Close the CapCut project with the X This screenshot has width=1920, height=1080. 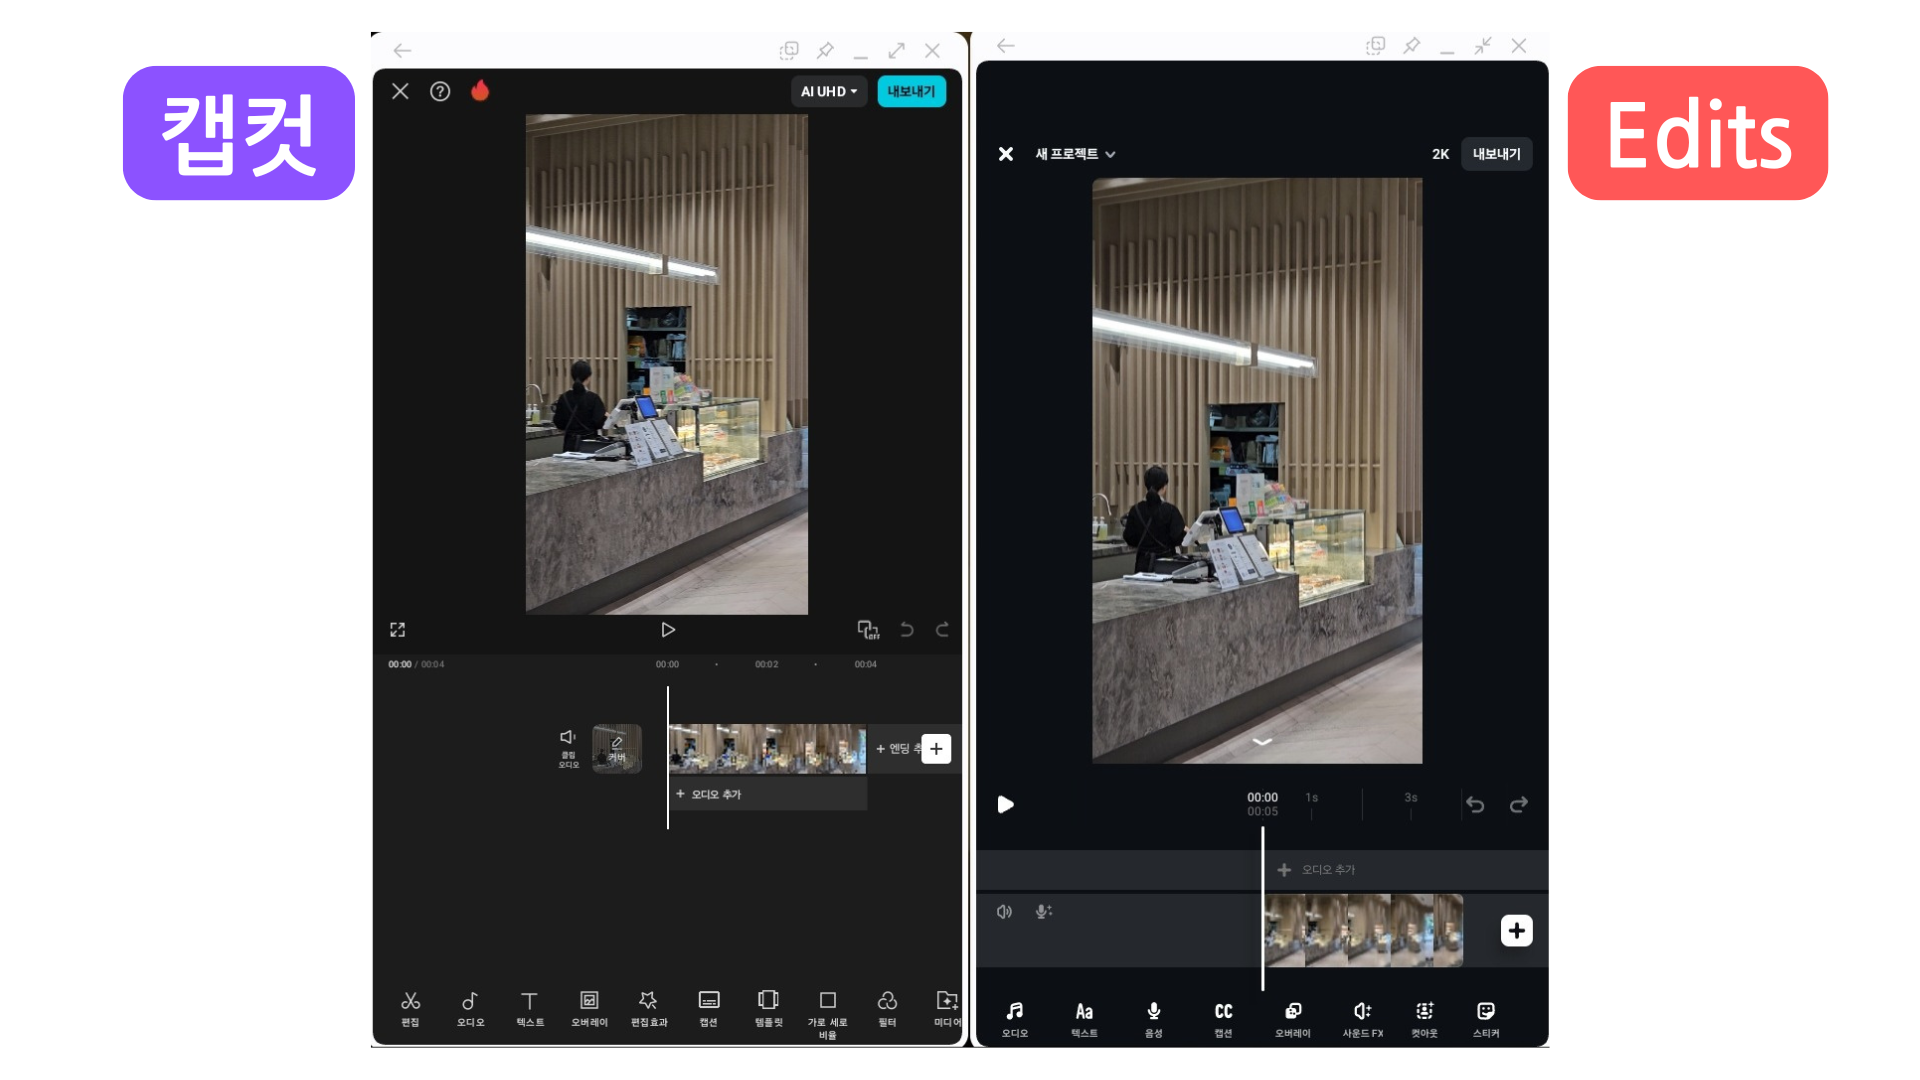pyautogui.click(x=400, y=91)
